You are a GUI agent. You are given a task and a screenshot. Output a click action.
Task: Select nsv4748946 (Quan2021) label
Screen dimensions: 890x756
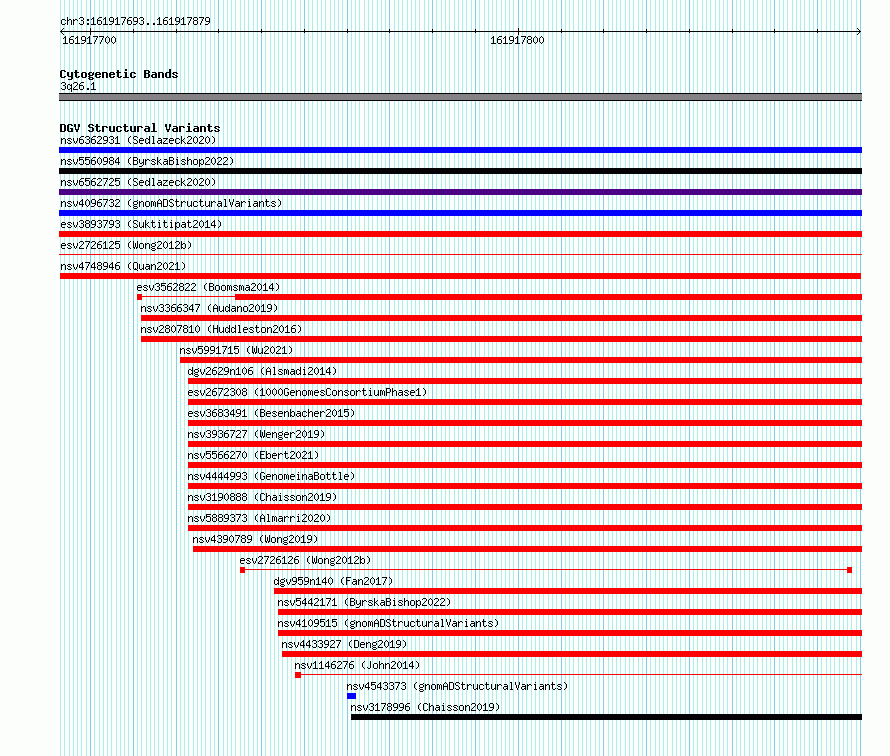coord(123,266)
